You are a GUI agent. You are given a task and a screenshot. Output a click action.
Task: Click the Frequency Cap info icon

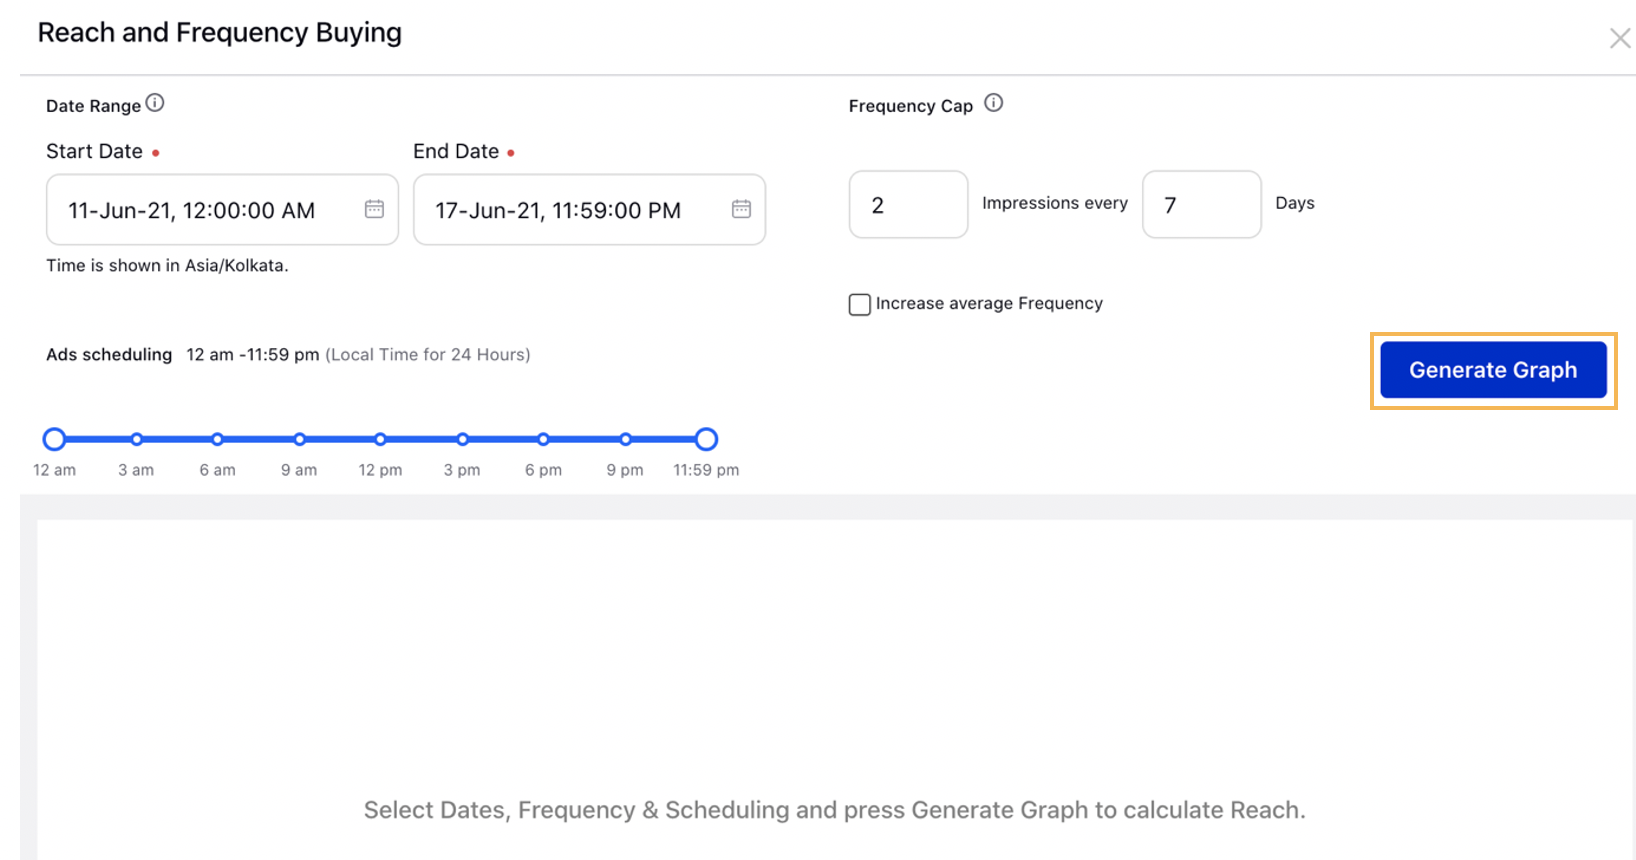(x=993, y=103)
